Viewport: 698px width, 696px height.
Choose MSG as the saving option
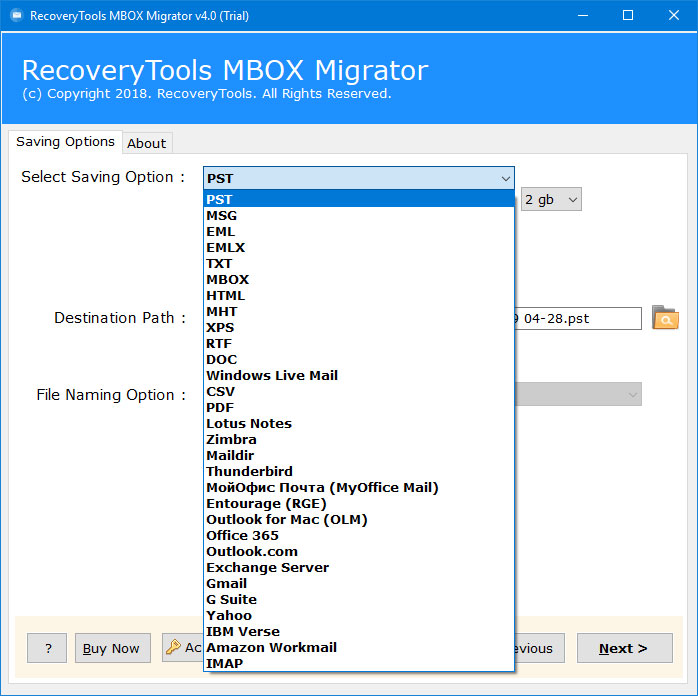pyautogui.click(x=359, y=215)
